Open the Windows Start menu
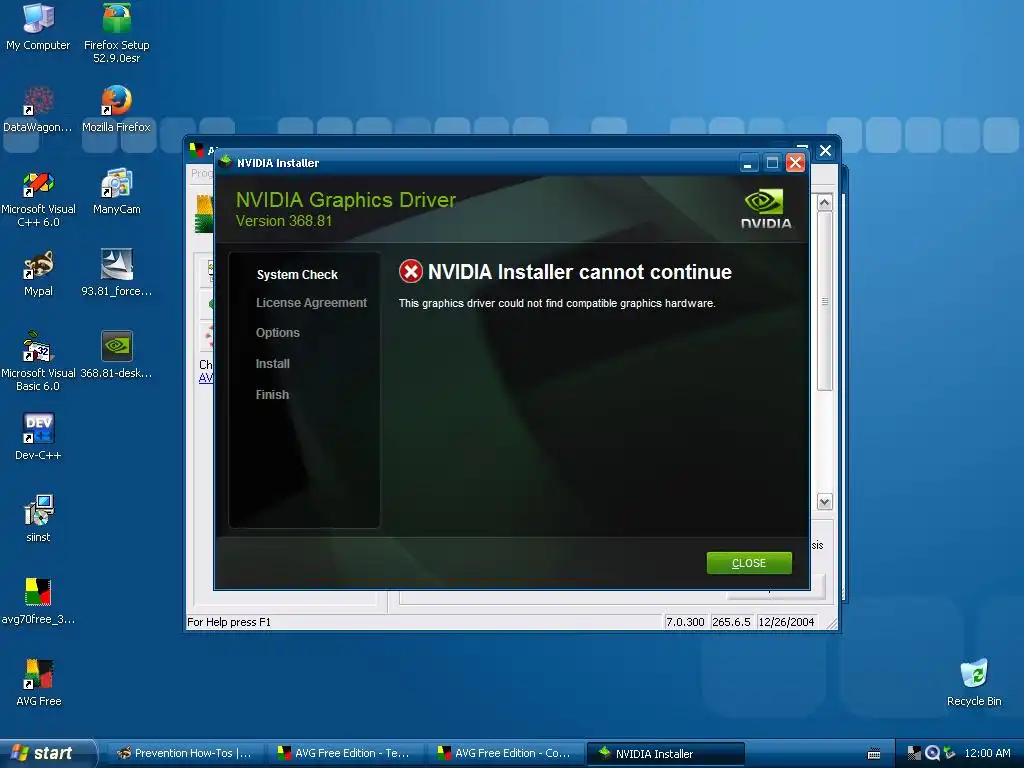 [x=47, y=753]
